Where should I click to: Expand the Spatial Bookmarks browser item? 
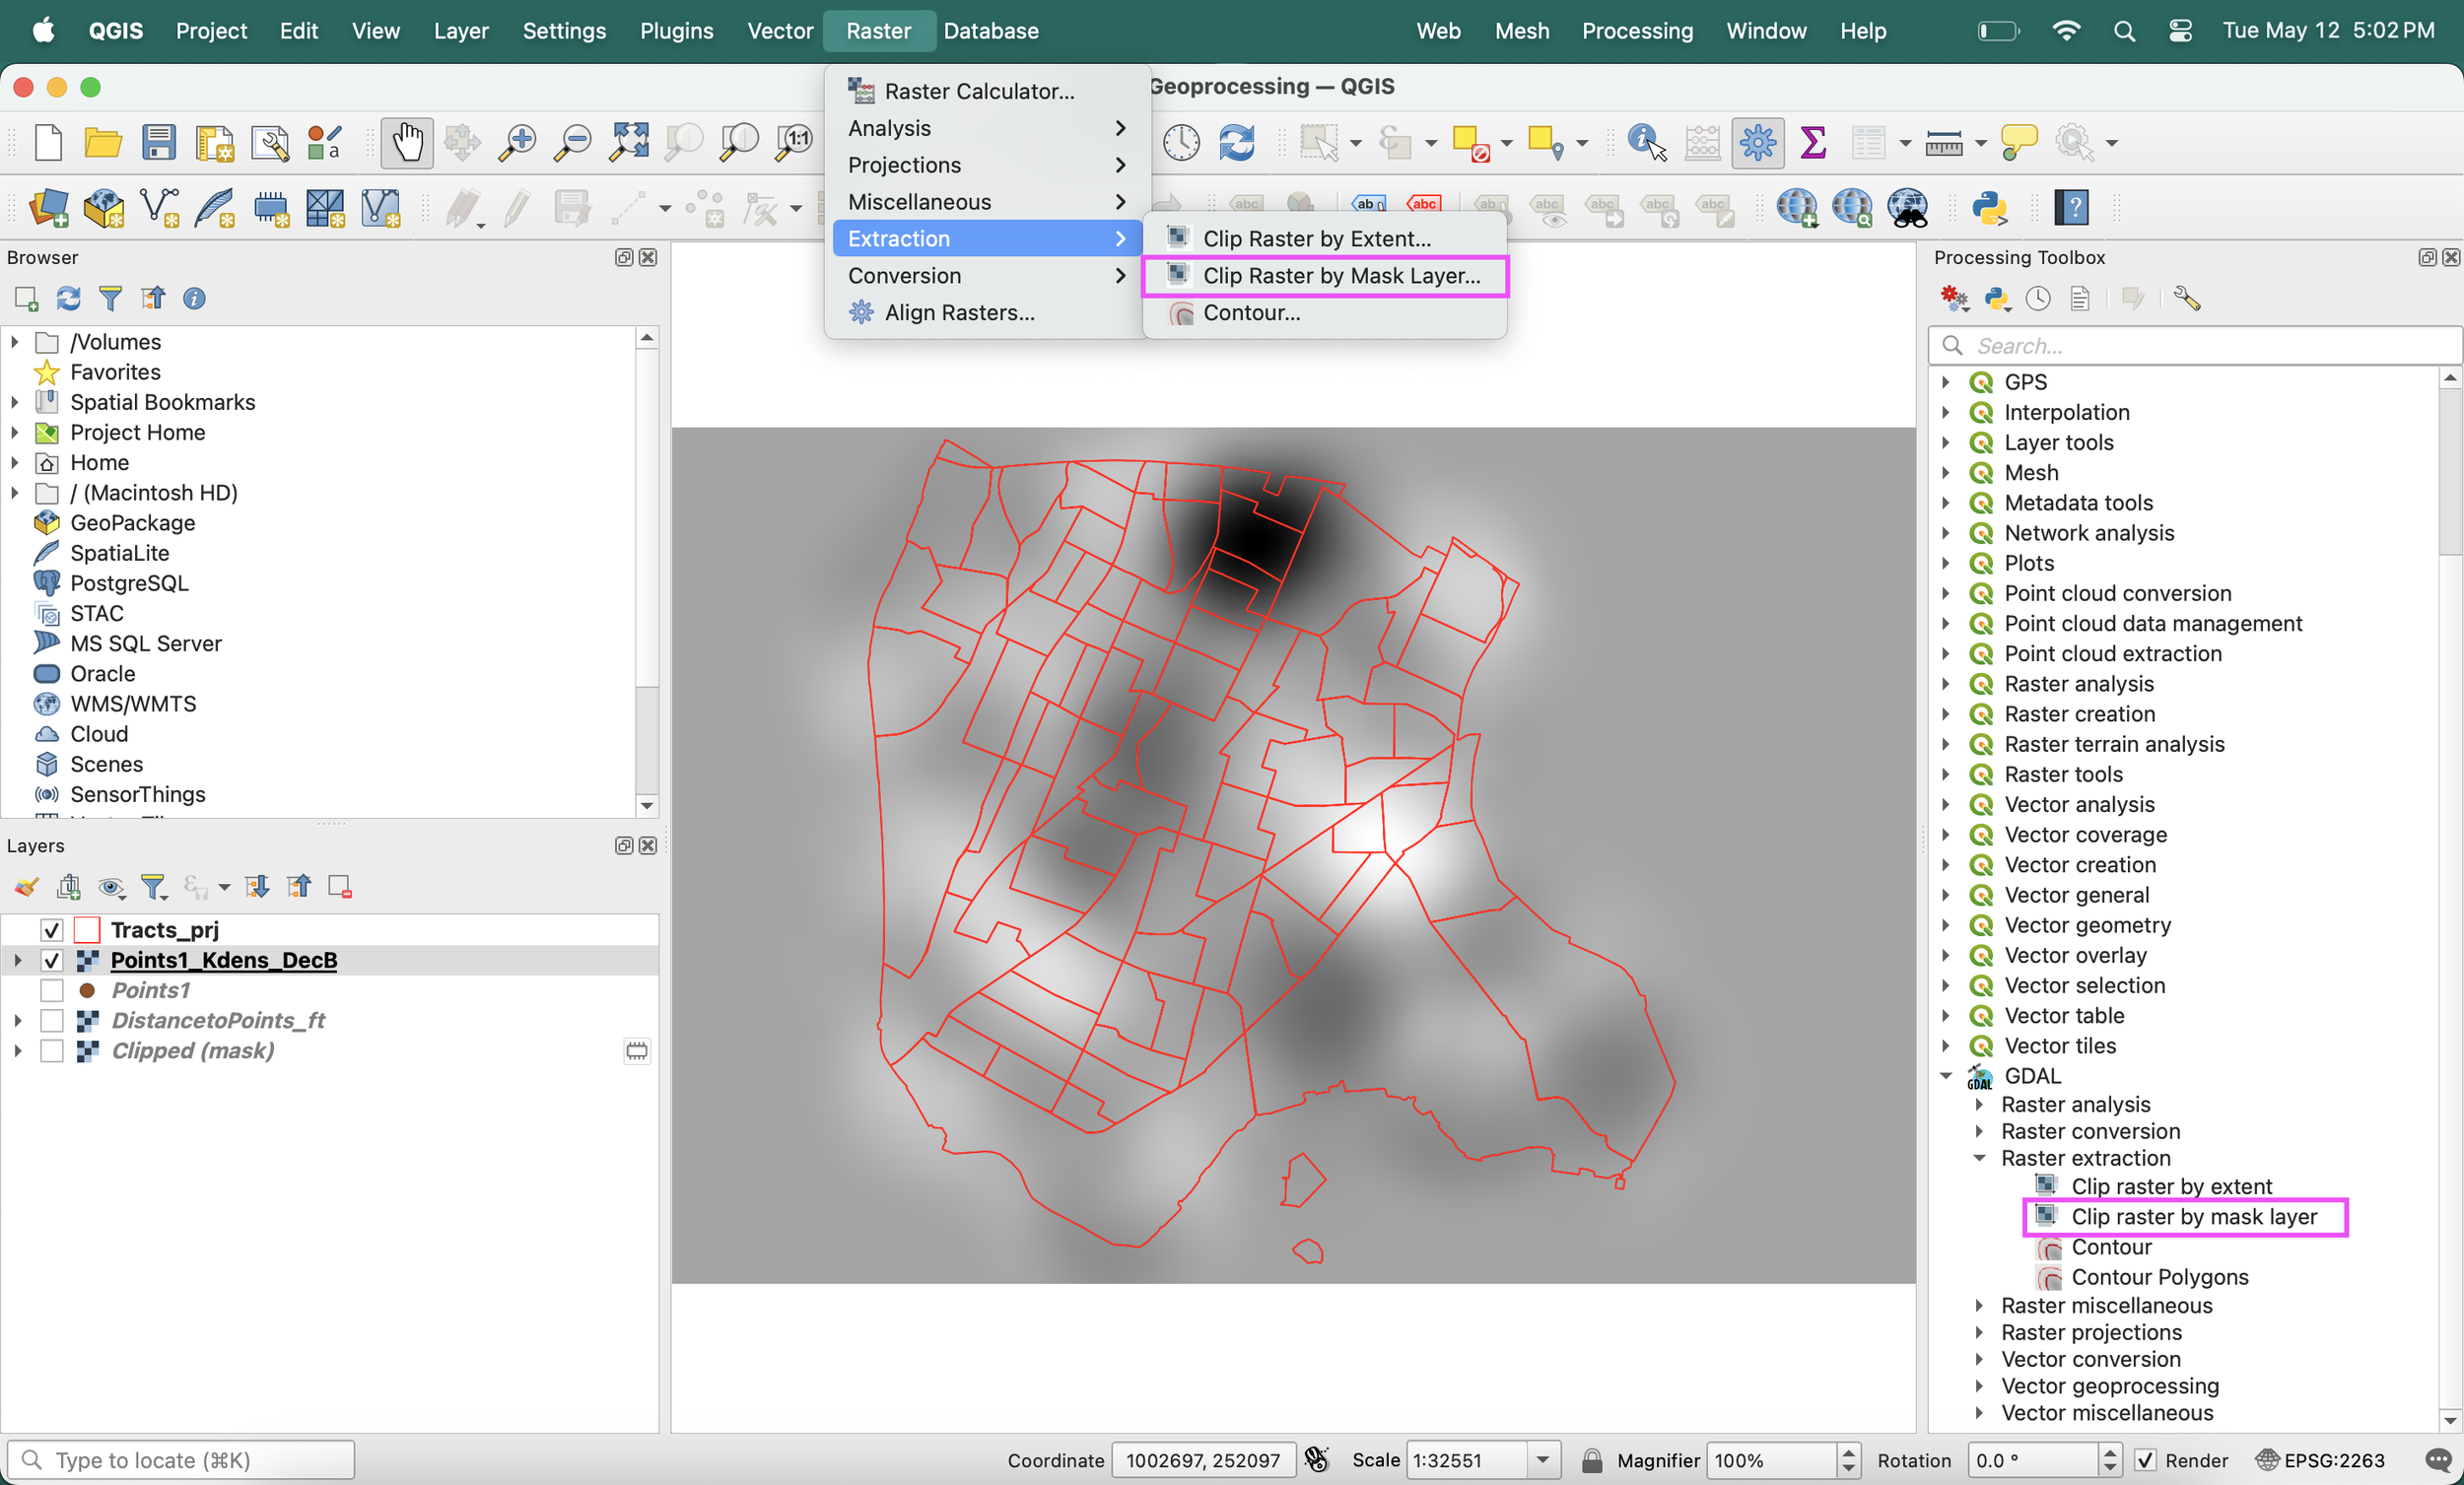click(x=15, y=402)
